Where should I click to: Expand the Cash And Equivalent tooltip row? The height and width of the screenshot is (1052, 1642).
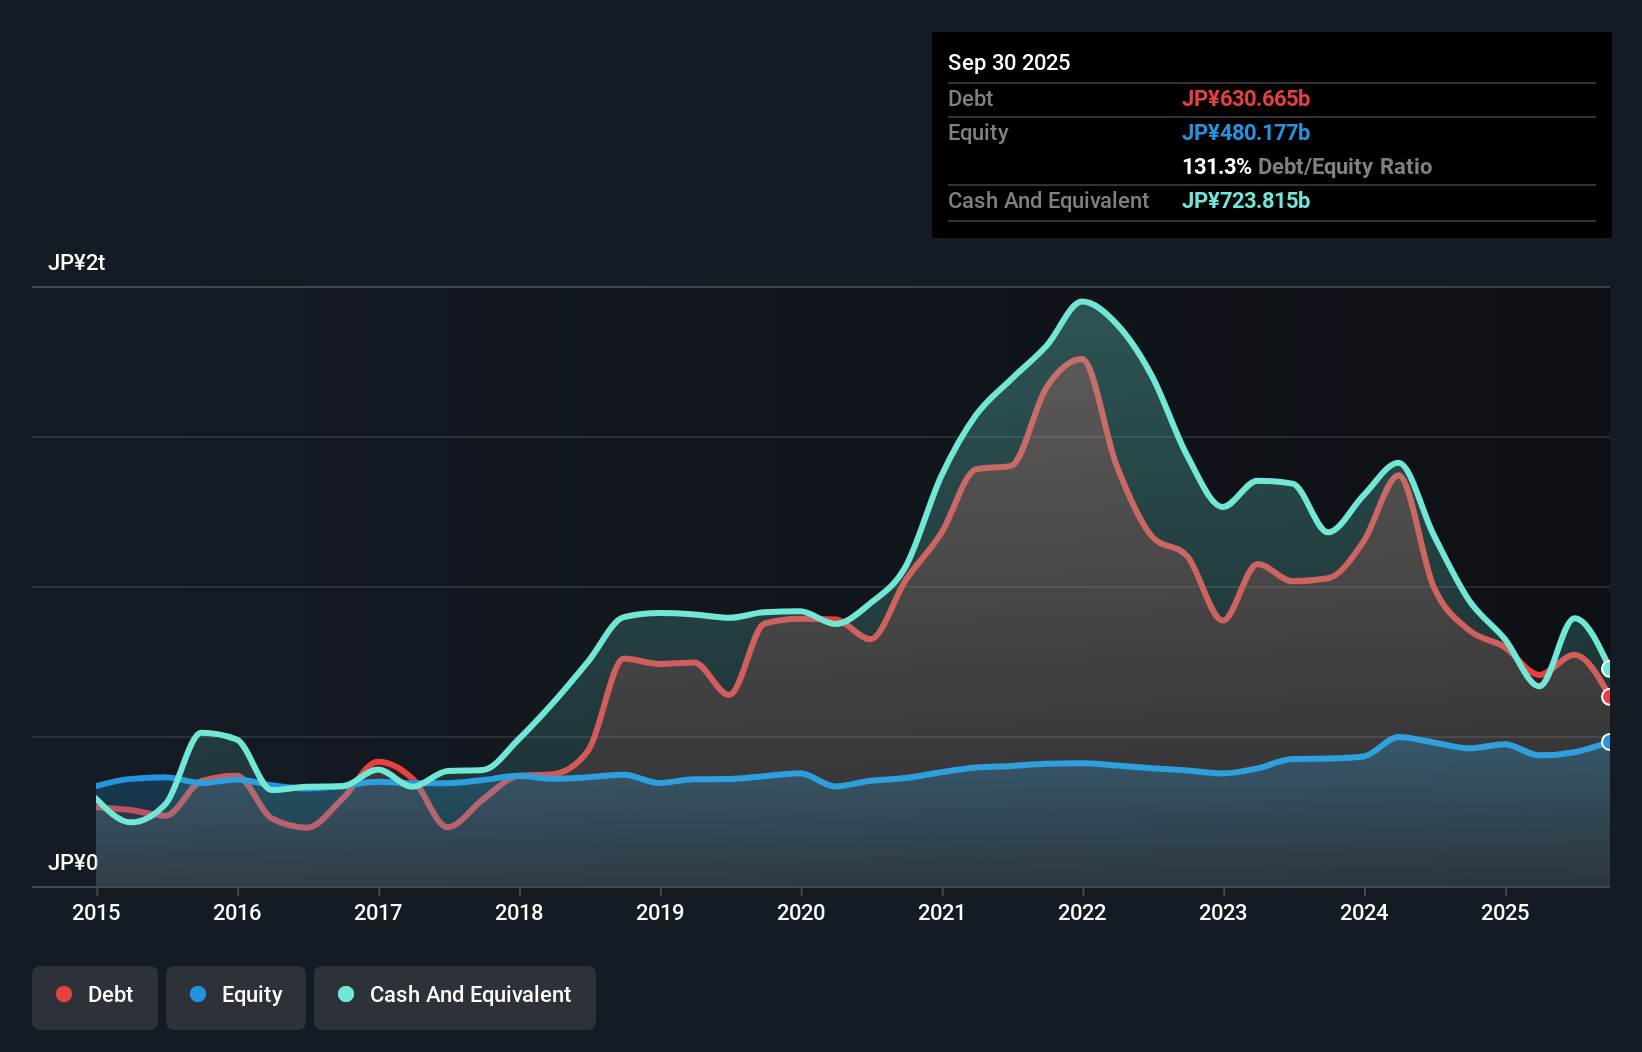(1048, 200)
